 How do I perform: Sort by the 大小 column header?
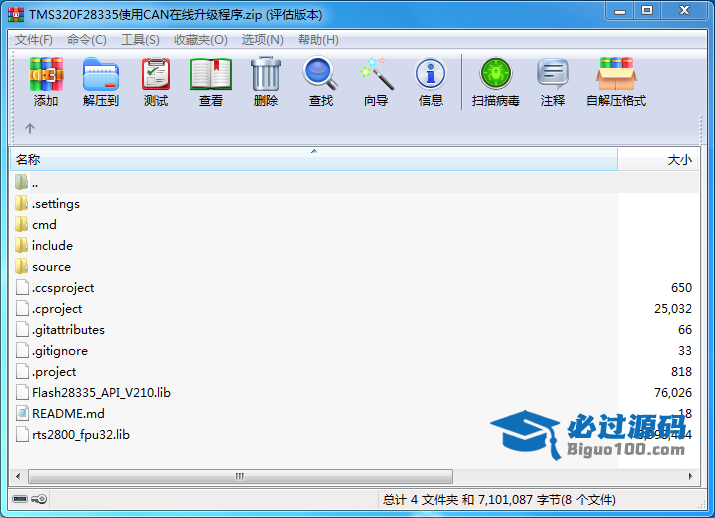pos(658,160)
